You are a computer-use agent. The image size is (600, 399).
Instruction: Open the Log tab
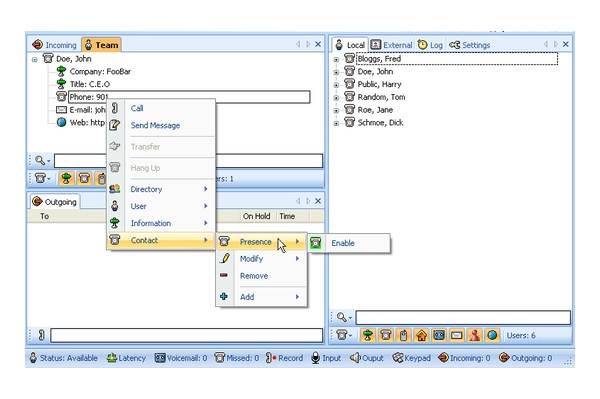click(430, 45)
